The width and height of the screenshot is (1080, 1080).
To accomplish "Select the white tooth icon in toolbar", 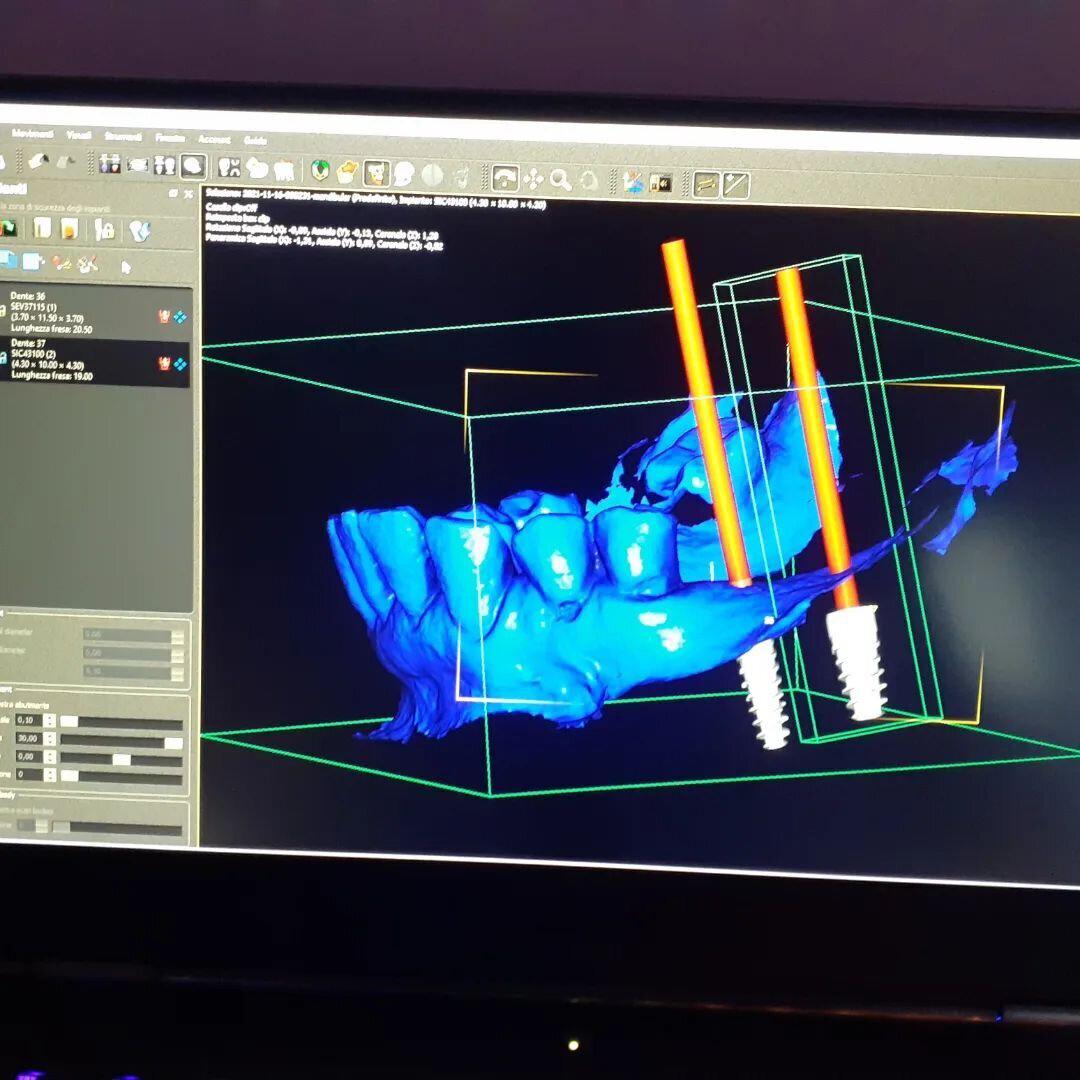I will [x=284, y=170].
